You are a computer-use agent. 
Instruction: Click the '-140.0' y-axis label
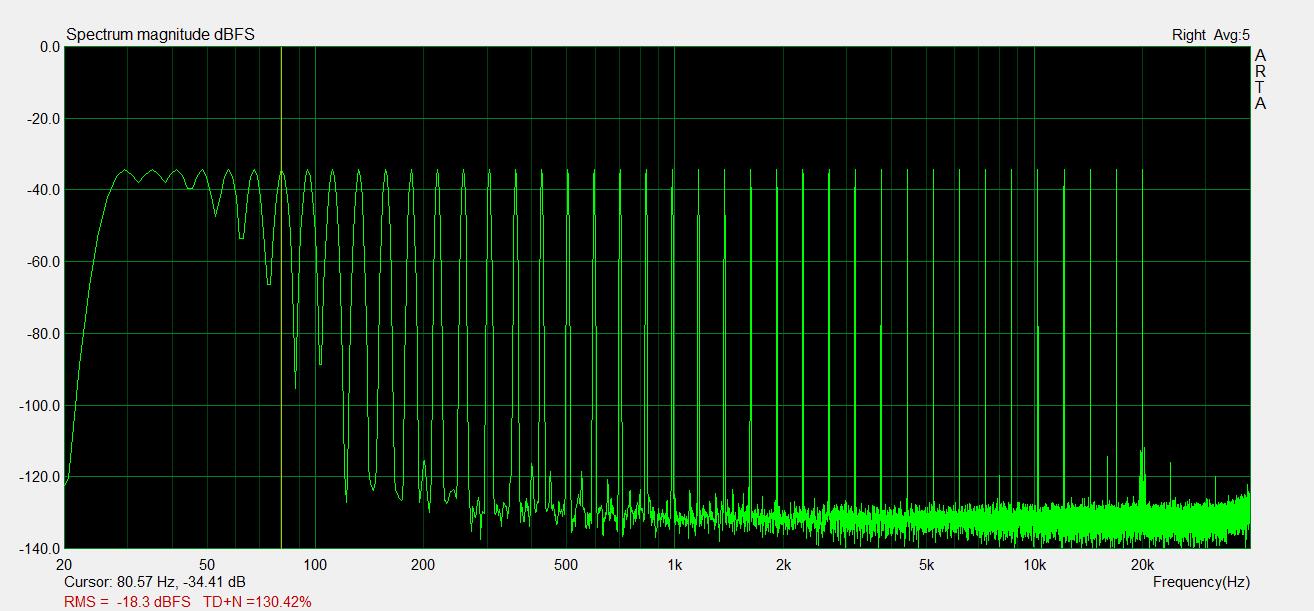pos(41,549)
